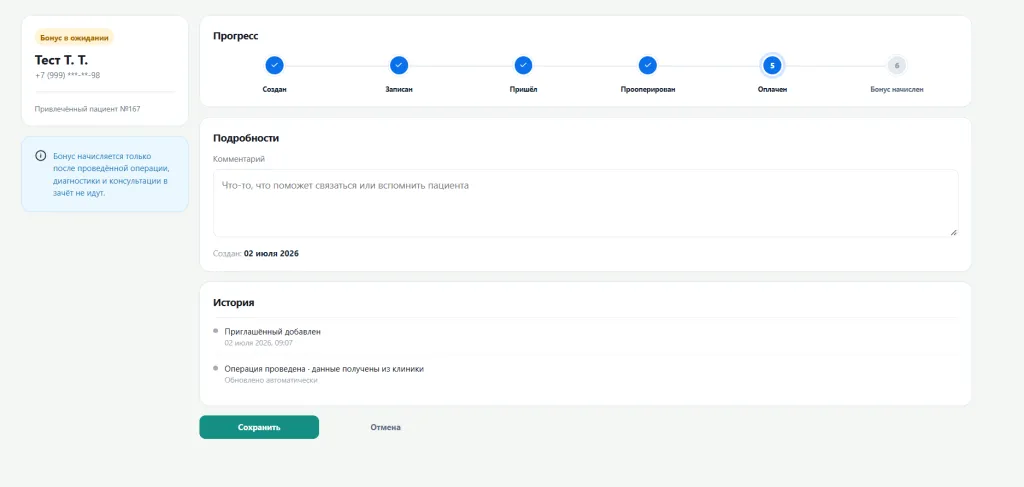Click the bonus accrual notice text
The image size is (1024, 487).
pos(112,175)
